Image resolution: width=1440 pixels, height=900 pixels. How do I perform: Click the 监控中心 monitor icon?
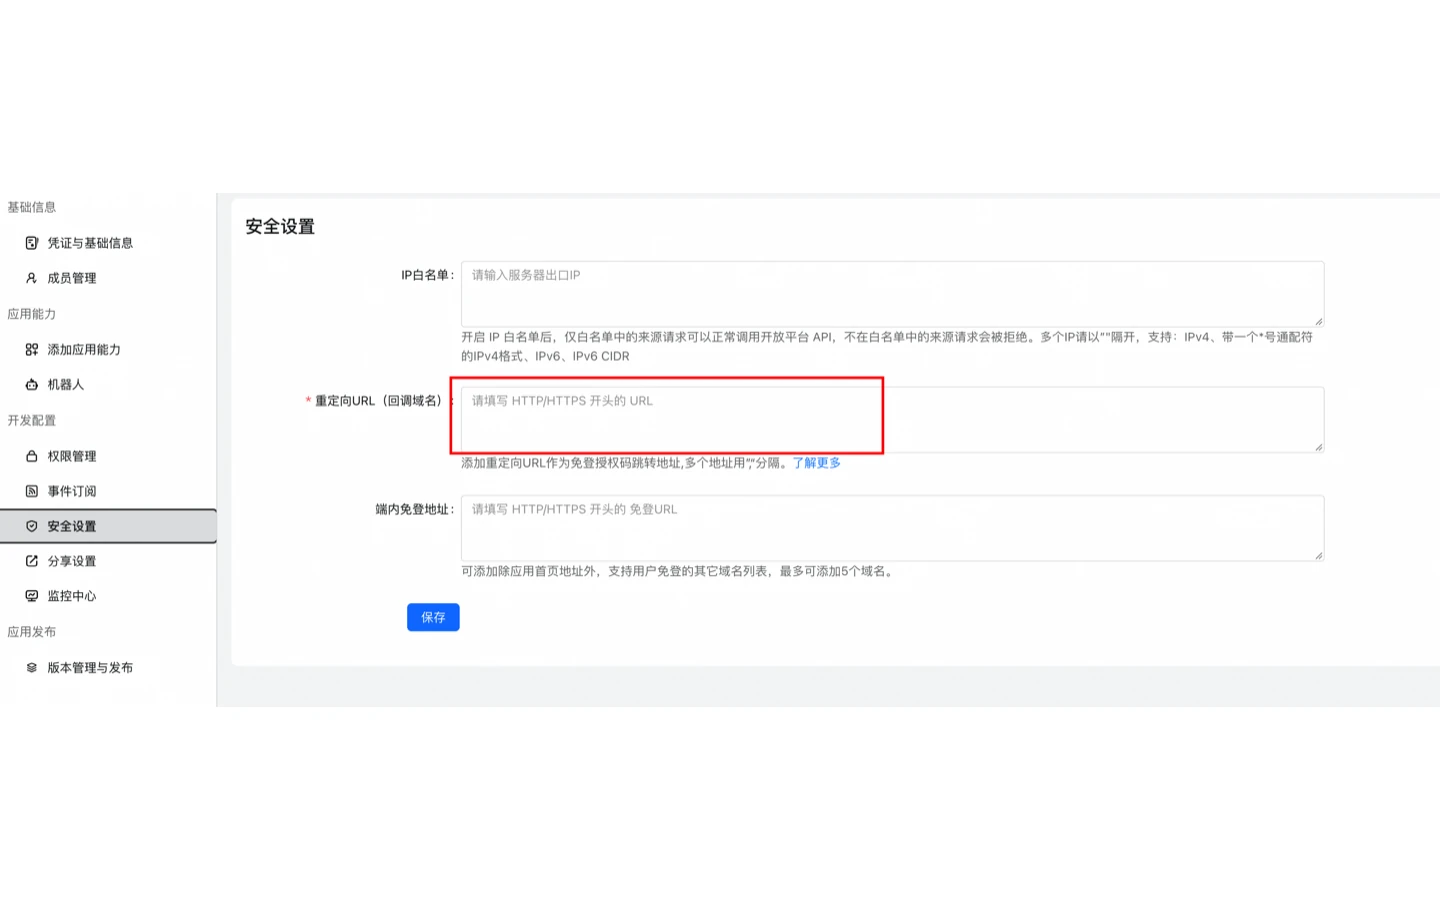coord(32,596)
